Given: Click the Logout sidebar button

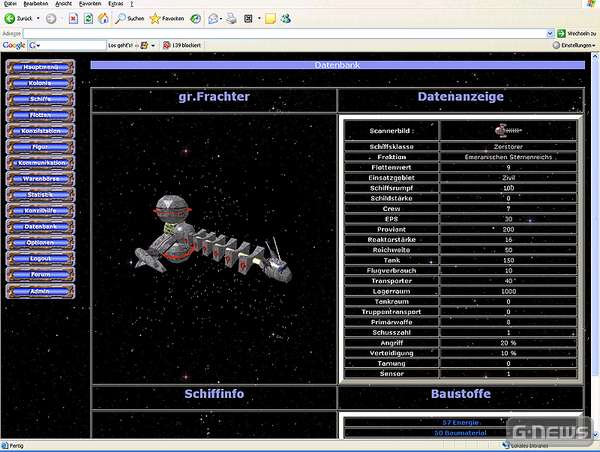Looking at the screenshot, I should click(x=41, y=259).
